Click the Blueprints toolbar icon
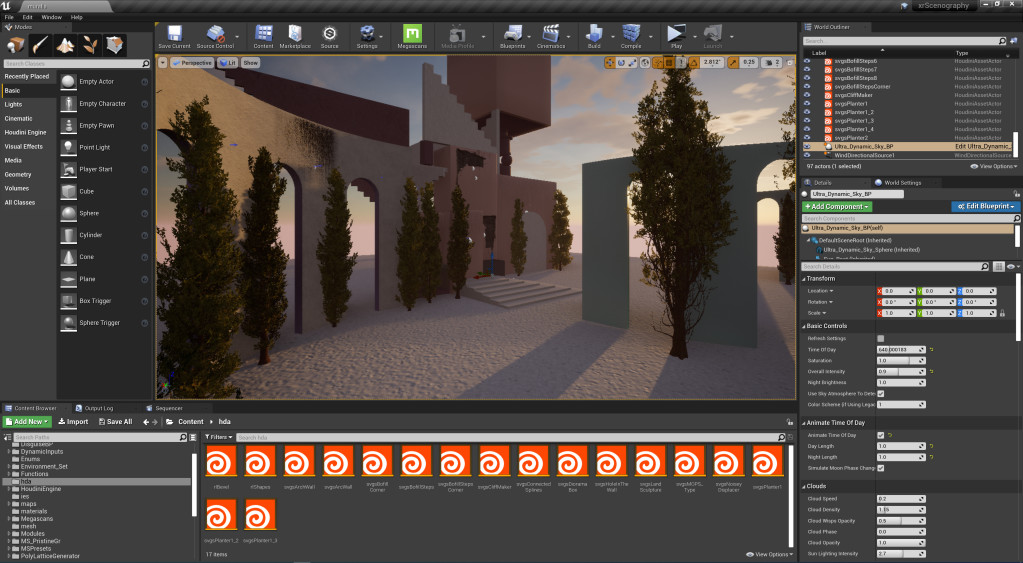The width and height of the screenshot is (1023, 563). [x=512, y=36]
